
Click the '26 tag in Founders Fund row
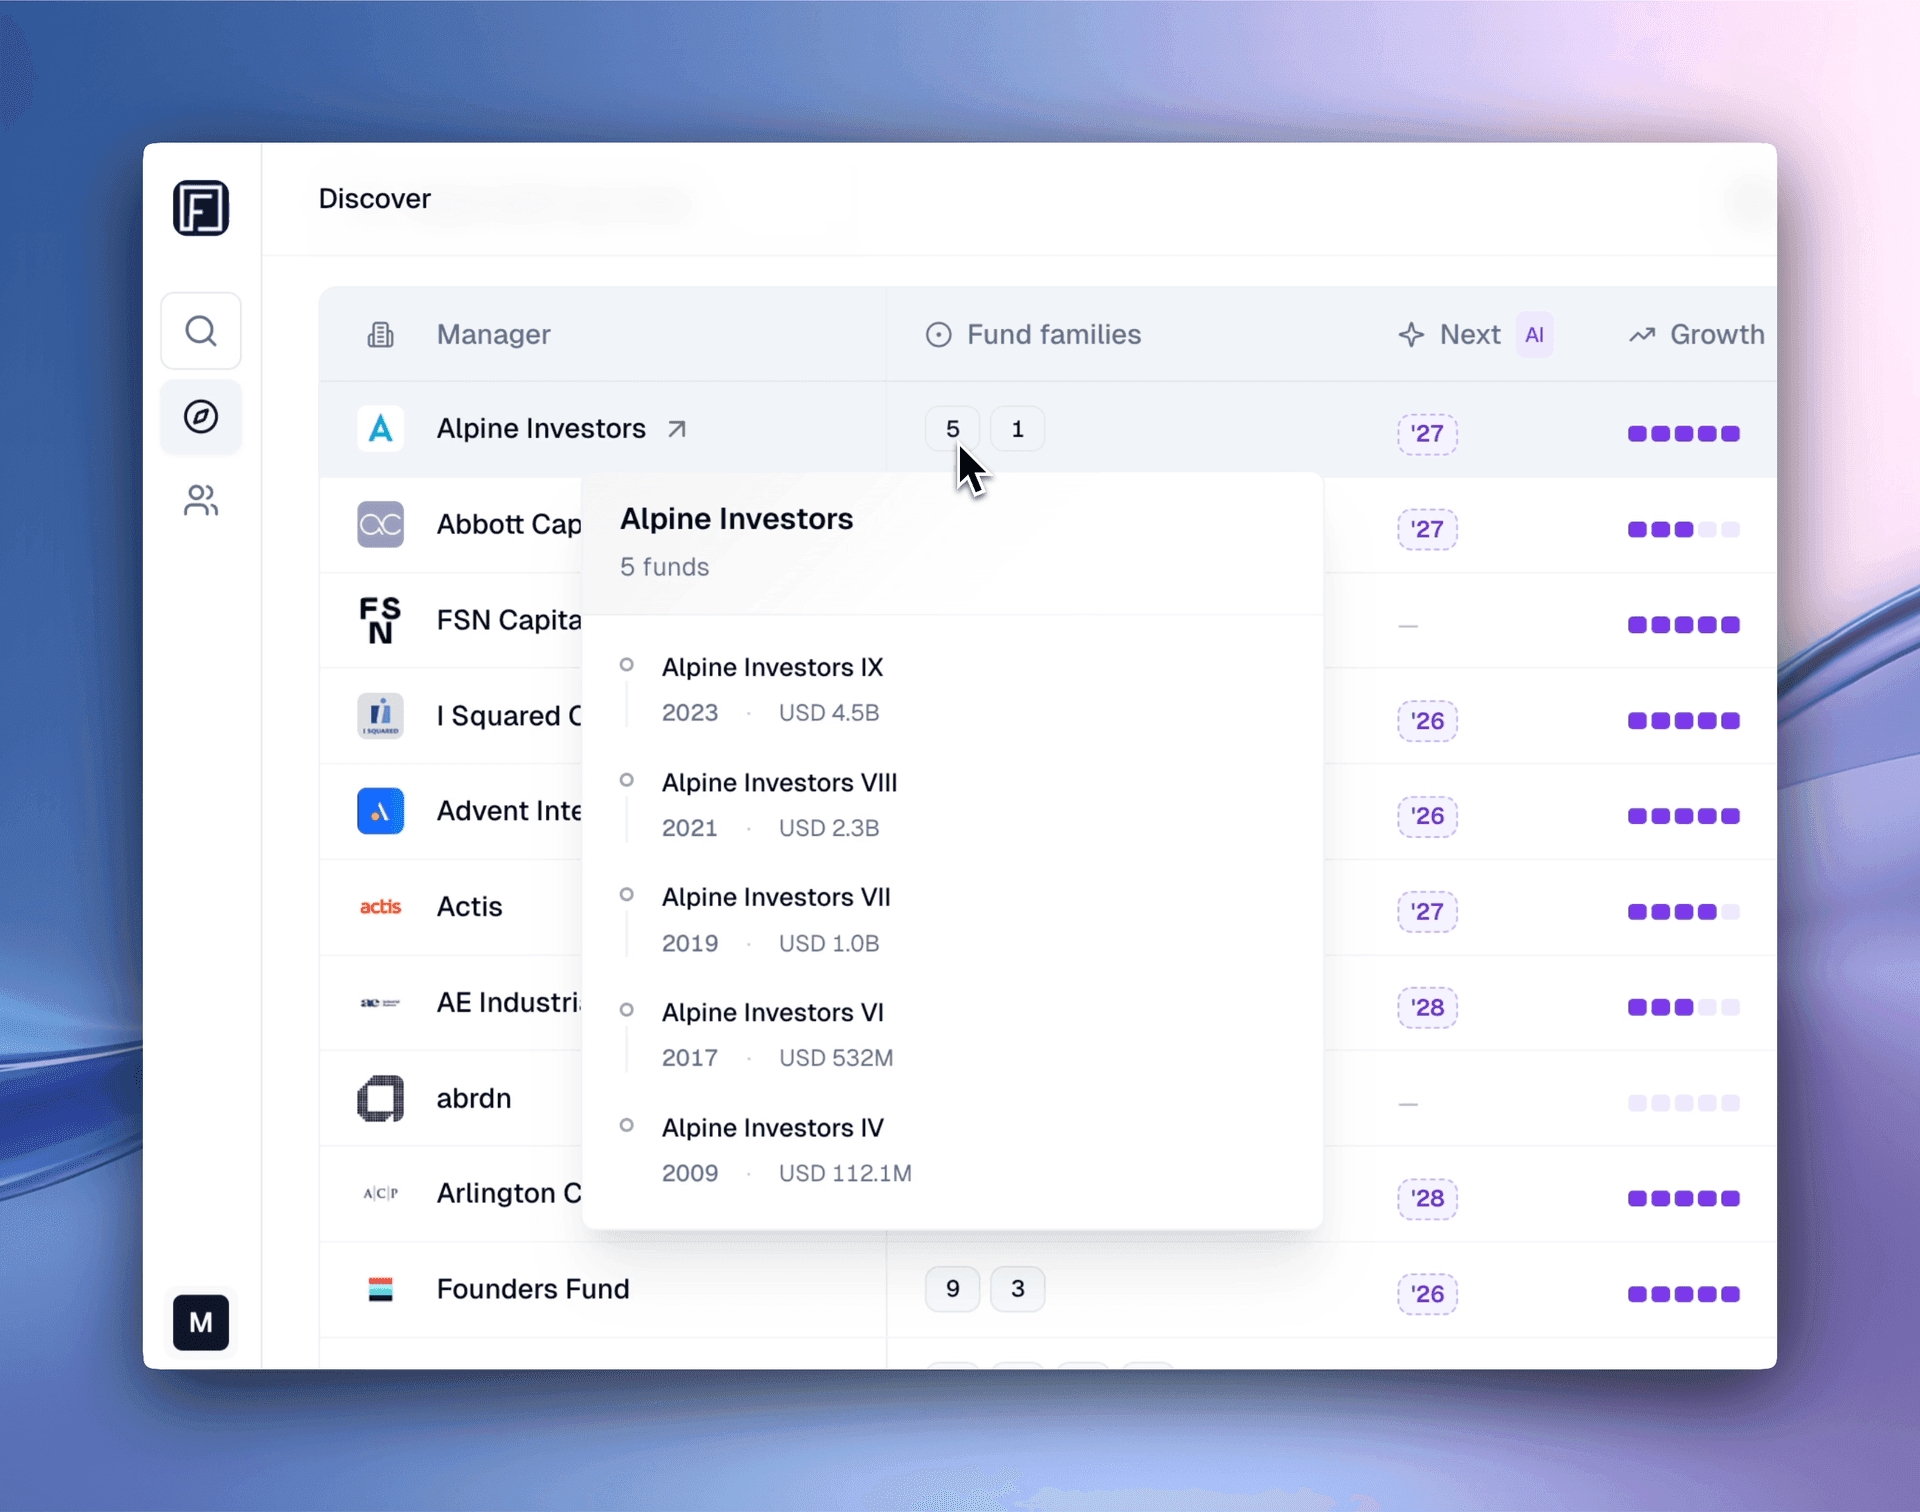tap(1427, 1294)
